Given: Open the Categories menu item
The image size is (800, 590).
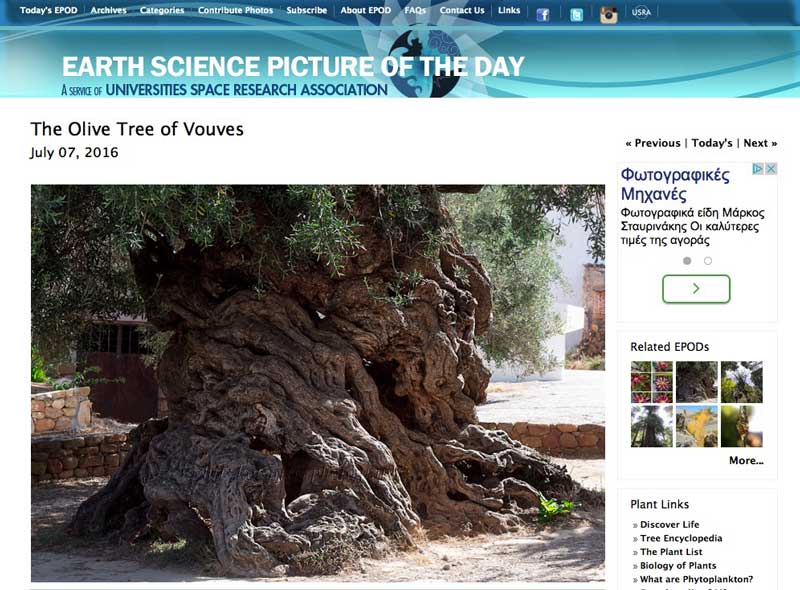Looking at the screenshot, I should pos(162,10).
